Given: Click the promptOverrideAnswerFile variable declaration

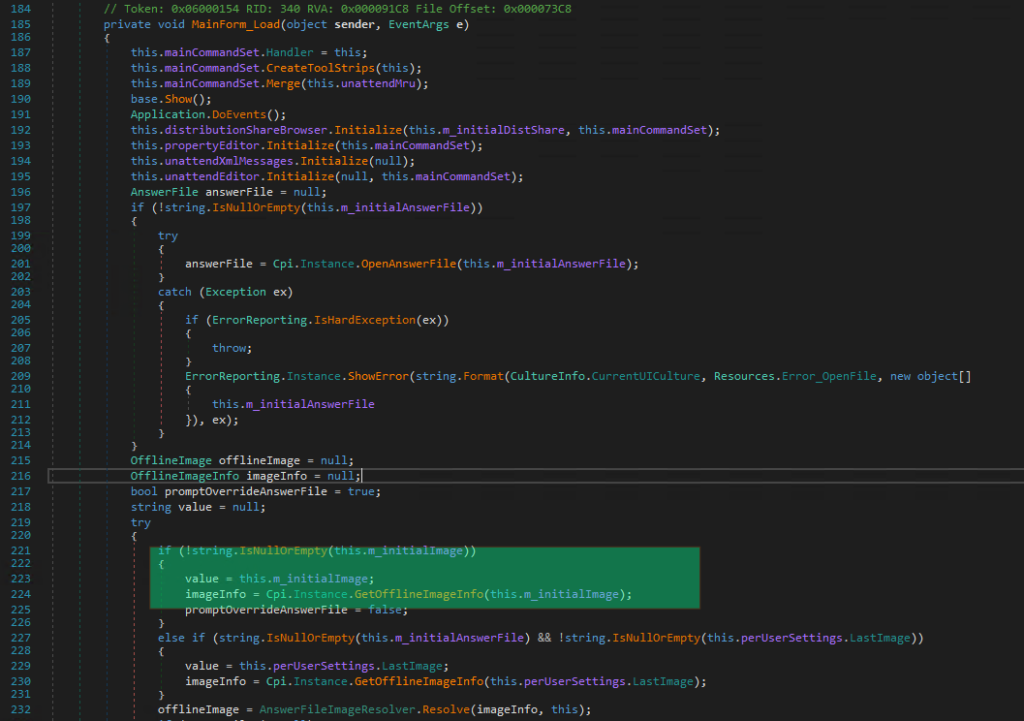Looking at the screenshot, I should [x=247, y=492].
